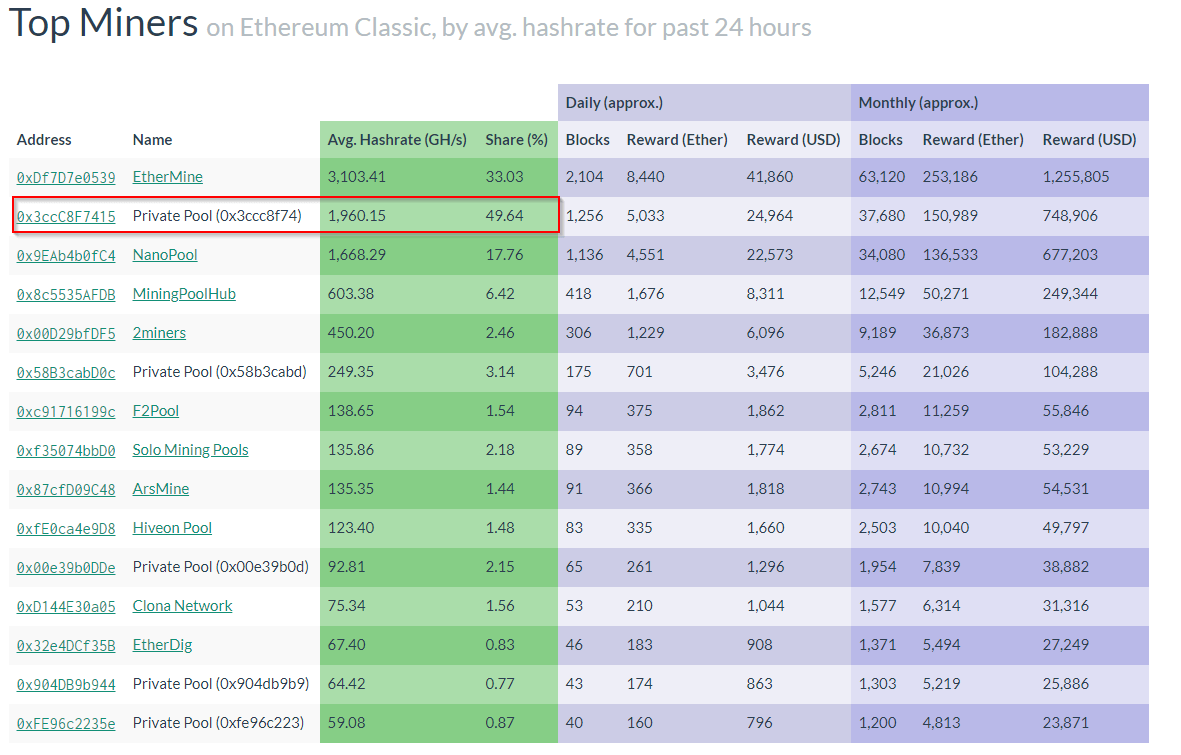
Task: Click the Address column header
Action: pos(44,140)
